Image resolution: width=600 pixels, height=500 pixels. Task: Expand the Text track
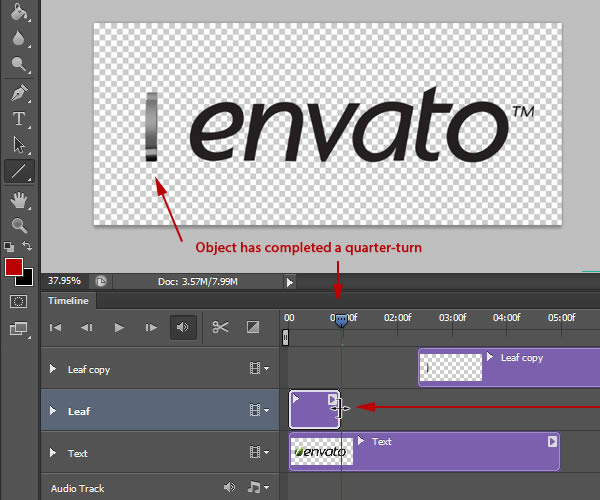point(53,453)
